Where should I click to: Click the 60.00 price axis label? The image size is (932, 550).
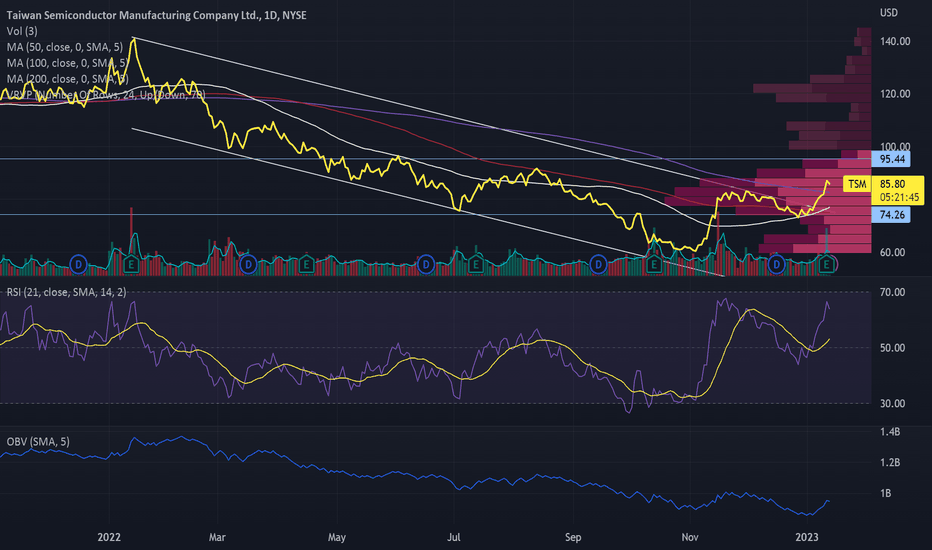(892, 253)
